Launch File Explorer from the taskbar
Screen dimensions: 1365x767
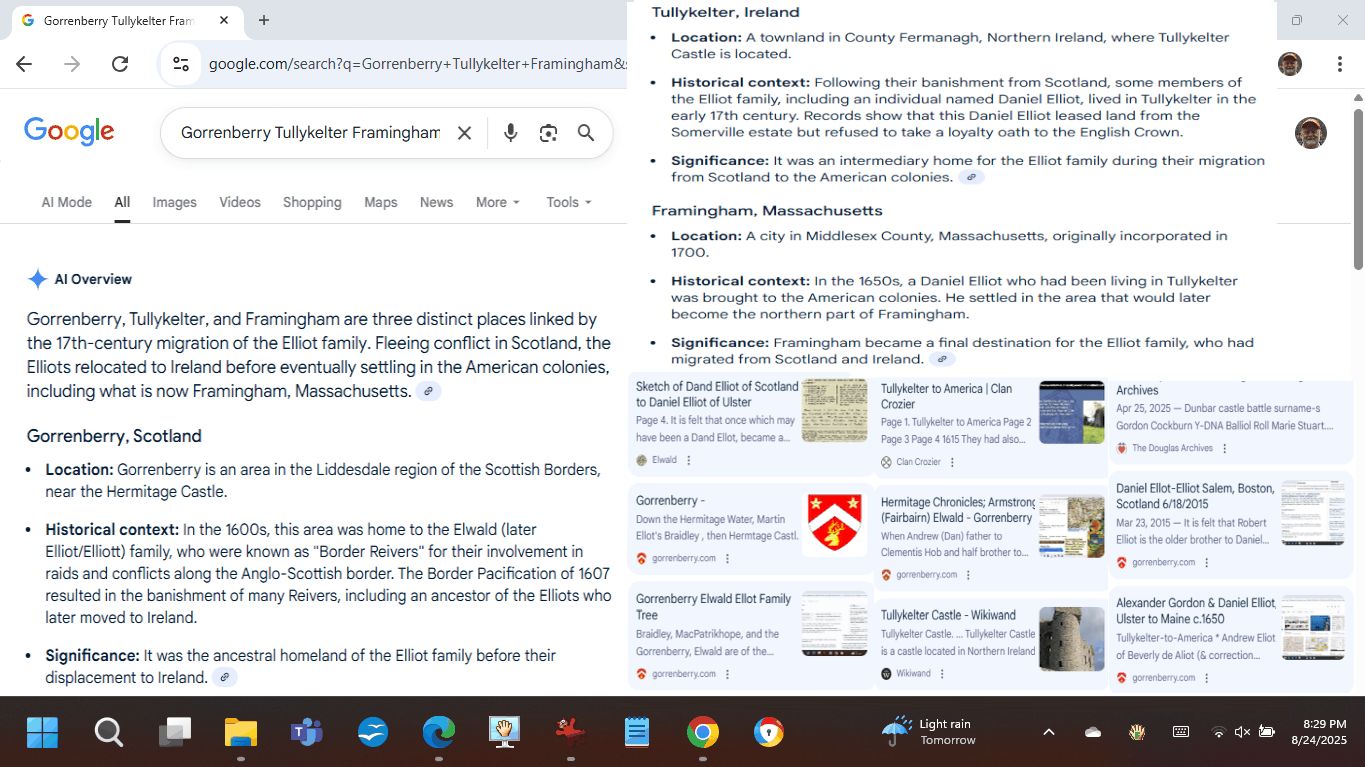(241, 733)
